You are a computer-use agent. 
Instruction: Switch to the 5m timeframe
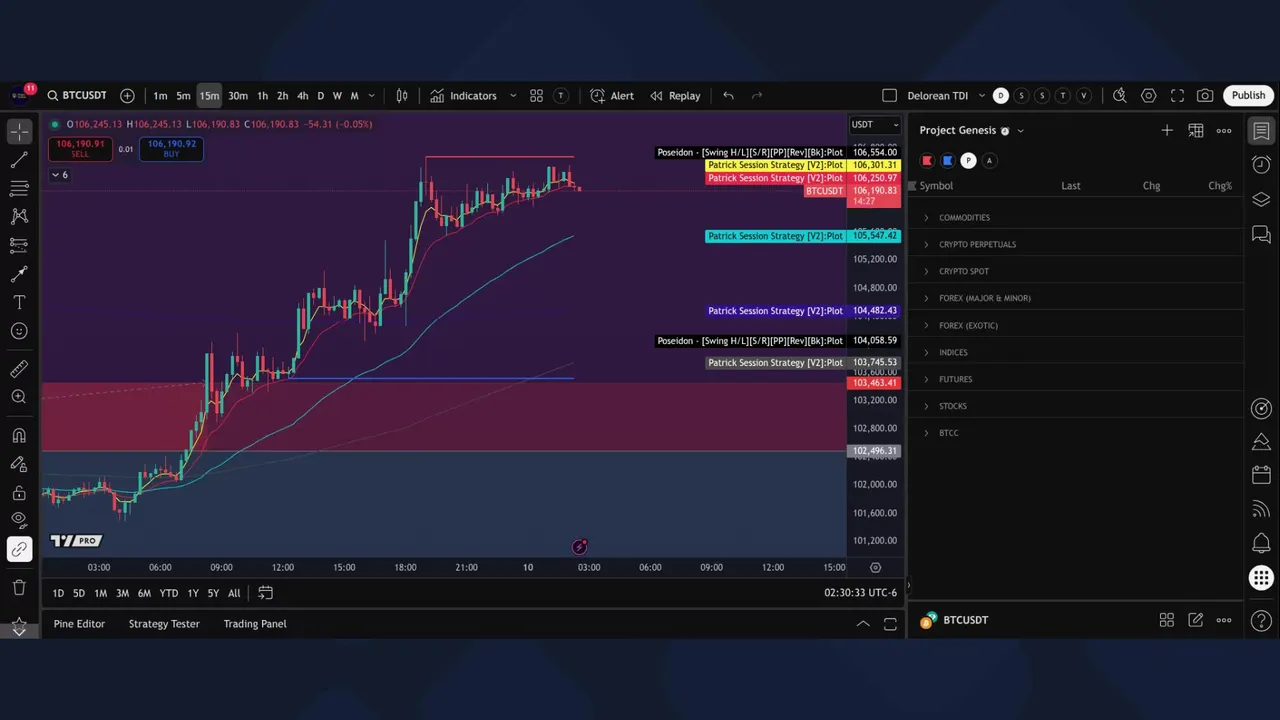click(184, 96)
